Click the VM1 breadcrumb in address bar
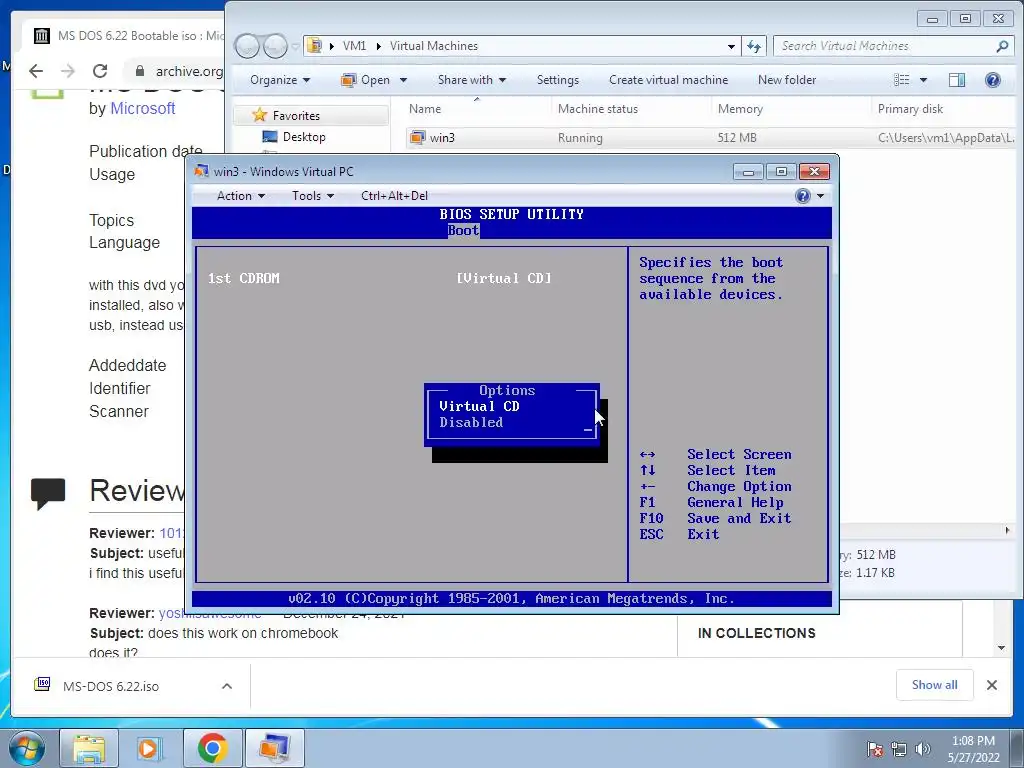This screenshot has height=768, width=1024. 354,46
